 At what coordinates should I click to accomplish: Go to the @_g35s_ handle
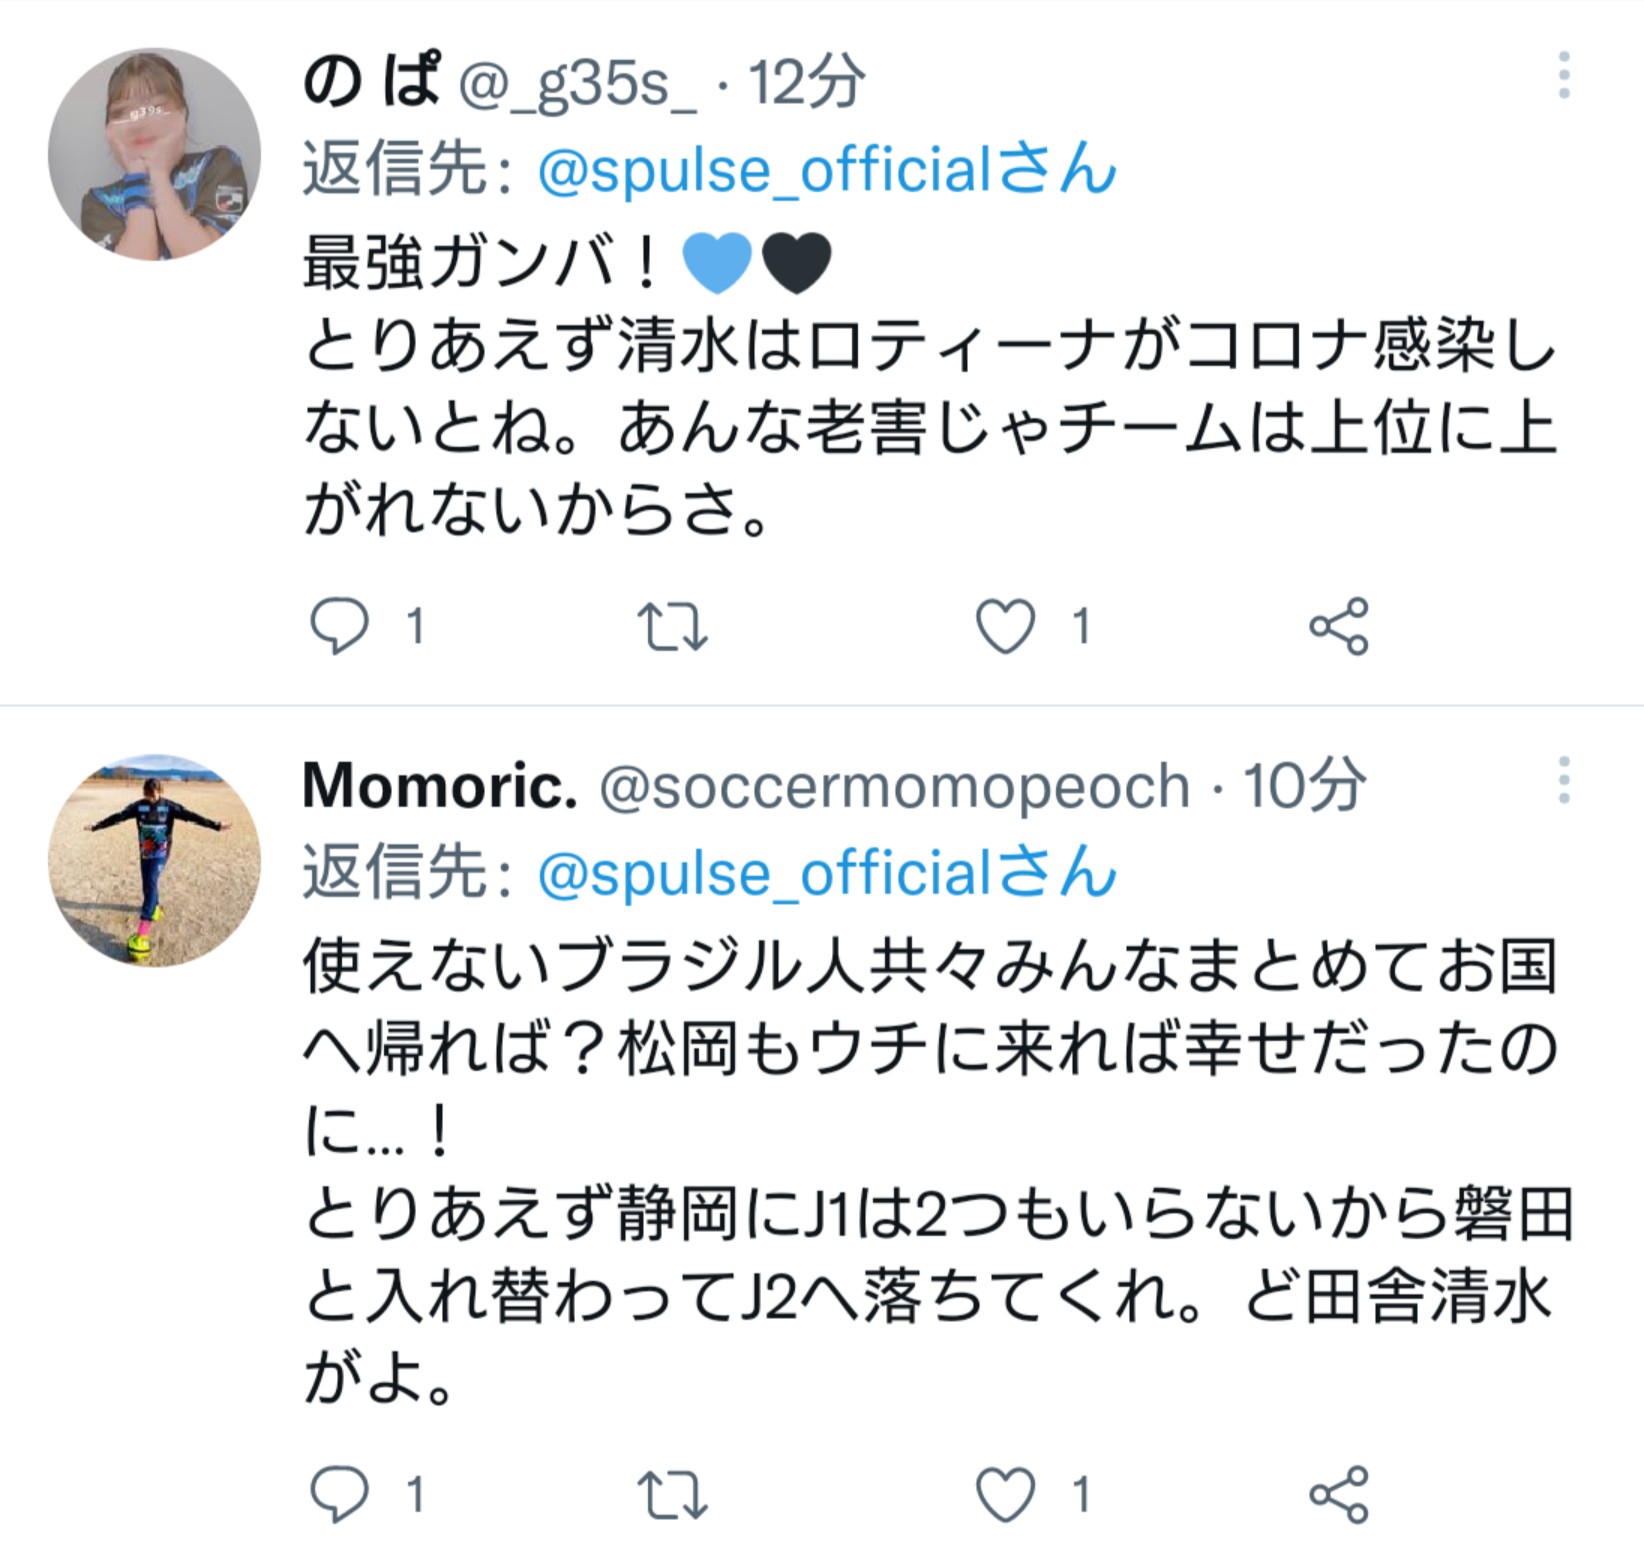coord(577,82)
